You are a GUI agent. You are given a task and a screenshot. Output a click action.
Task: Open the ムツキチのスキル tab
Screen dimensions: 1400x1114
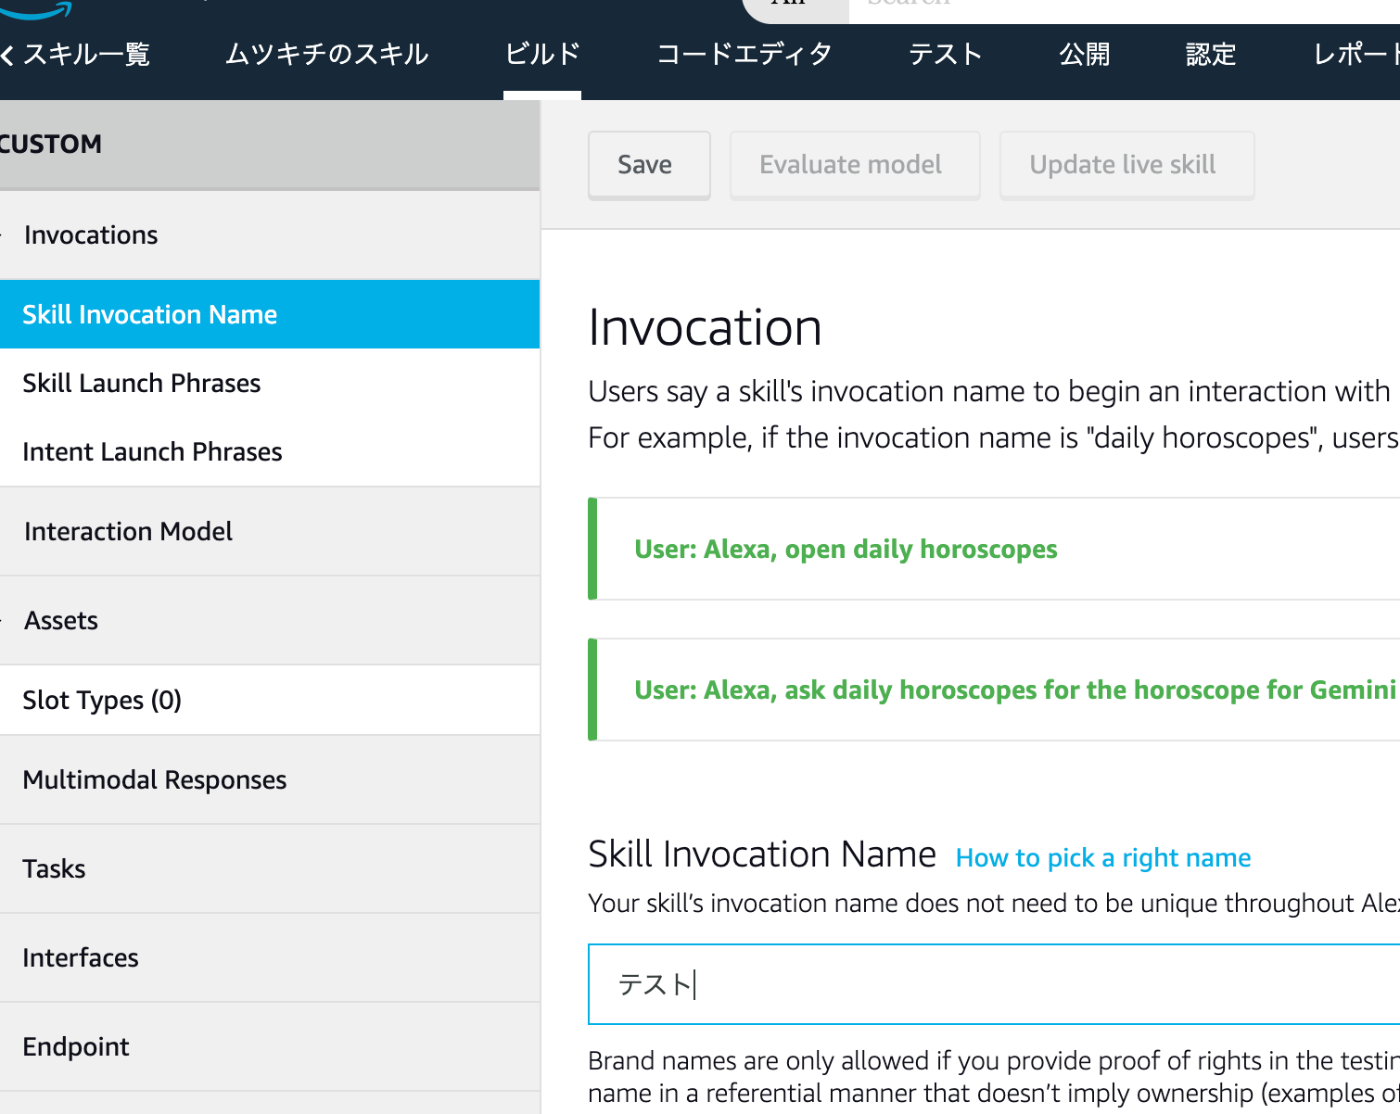click(327, 54)
